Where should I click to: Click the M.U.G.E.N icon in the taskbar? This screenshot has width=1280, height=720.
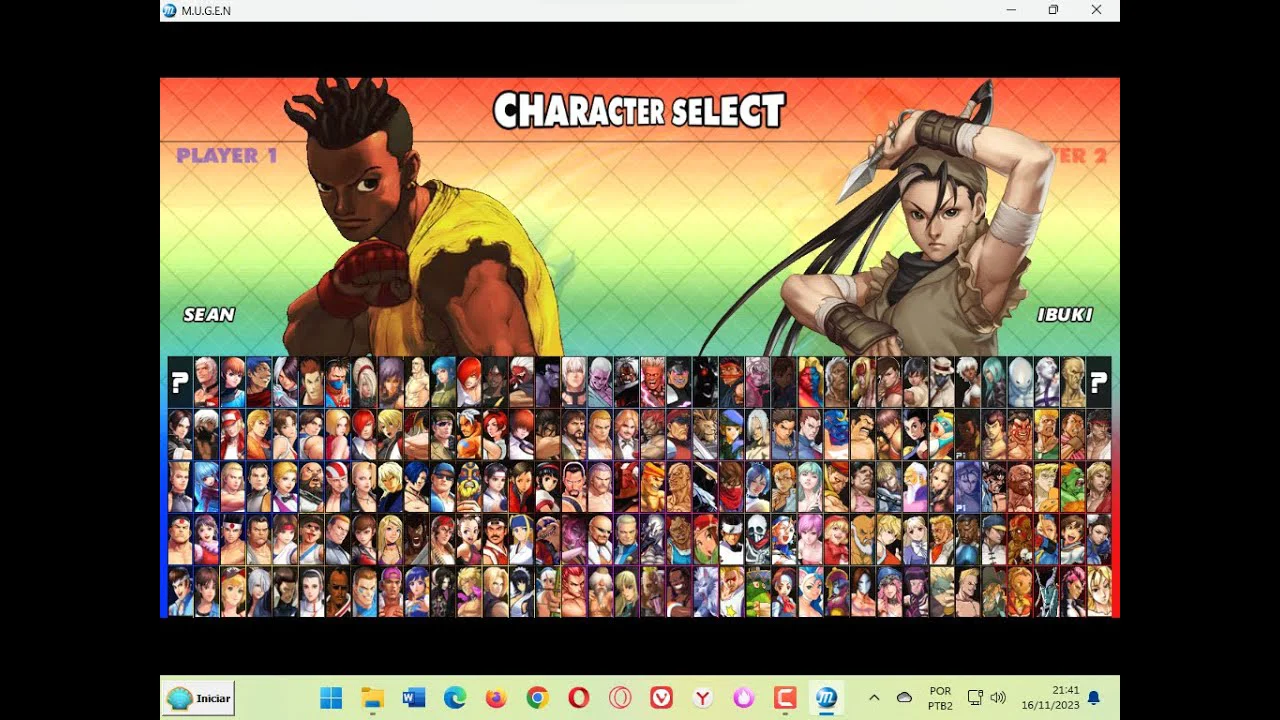pyautogui.click(x=826, y=698)
